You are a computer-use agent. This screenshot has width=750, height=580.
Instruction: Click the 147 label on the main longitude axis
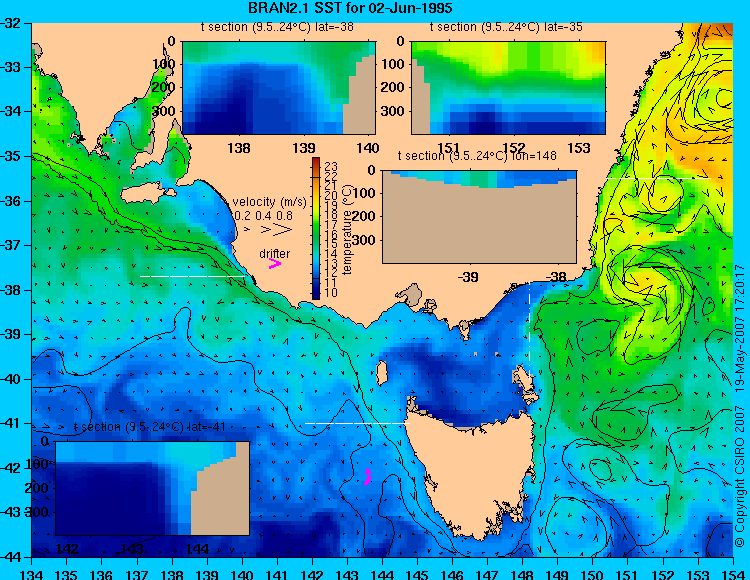pyautogui.click(x=487, y=574)
